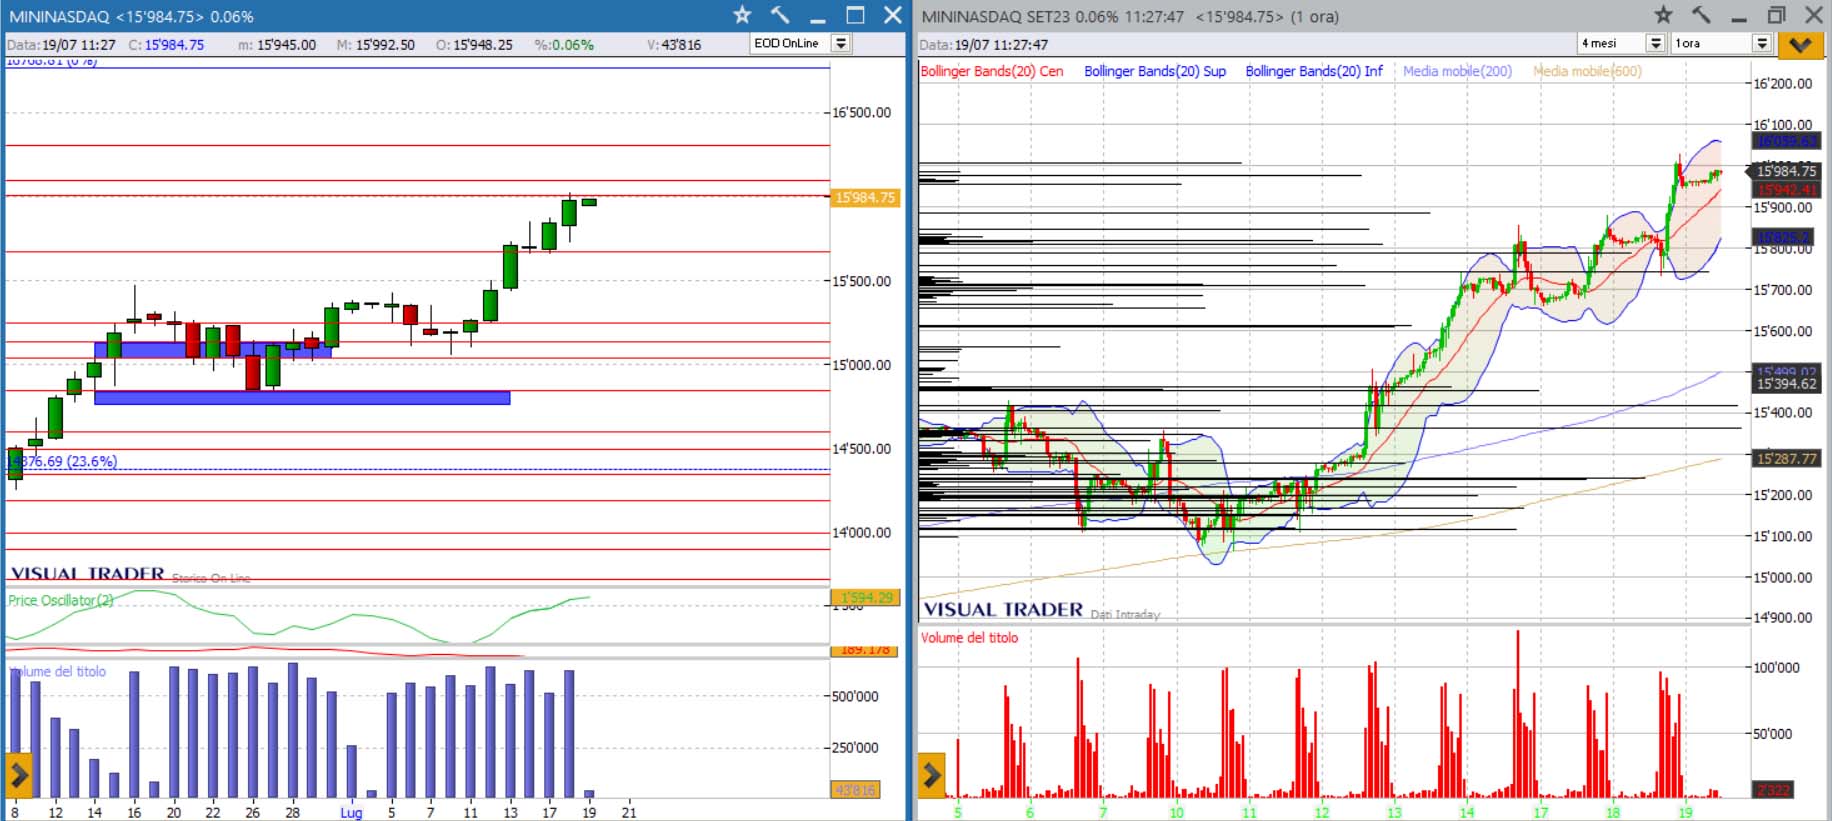
Task: Click 'Data:19/07 11:27' in left data bar
Action: (x=61, y=45)
